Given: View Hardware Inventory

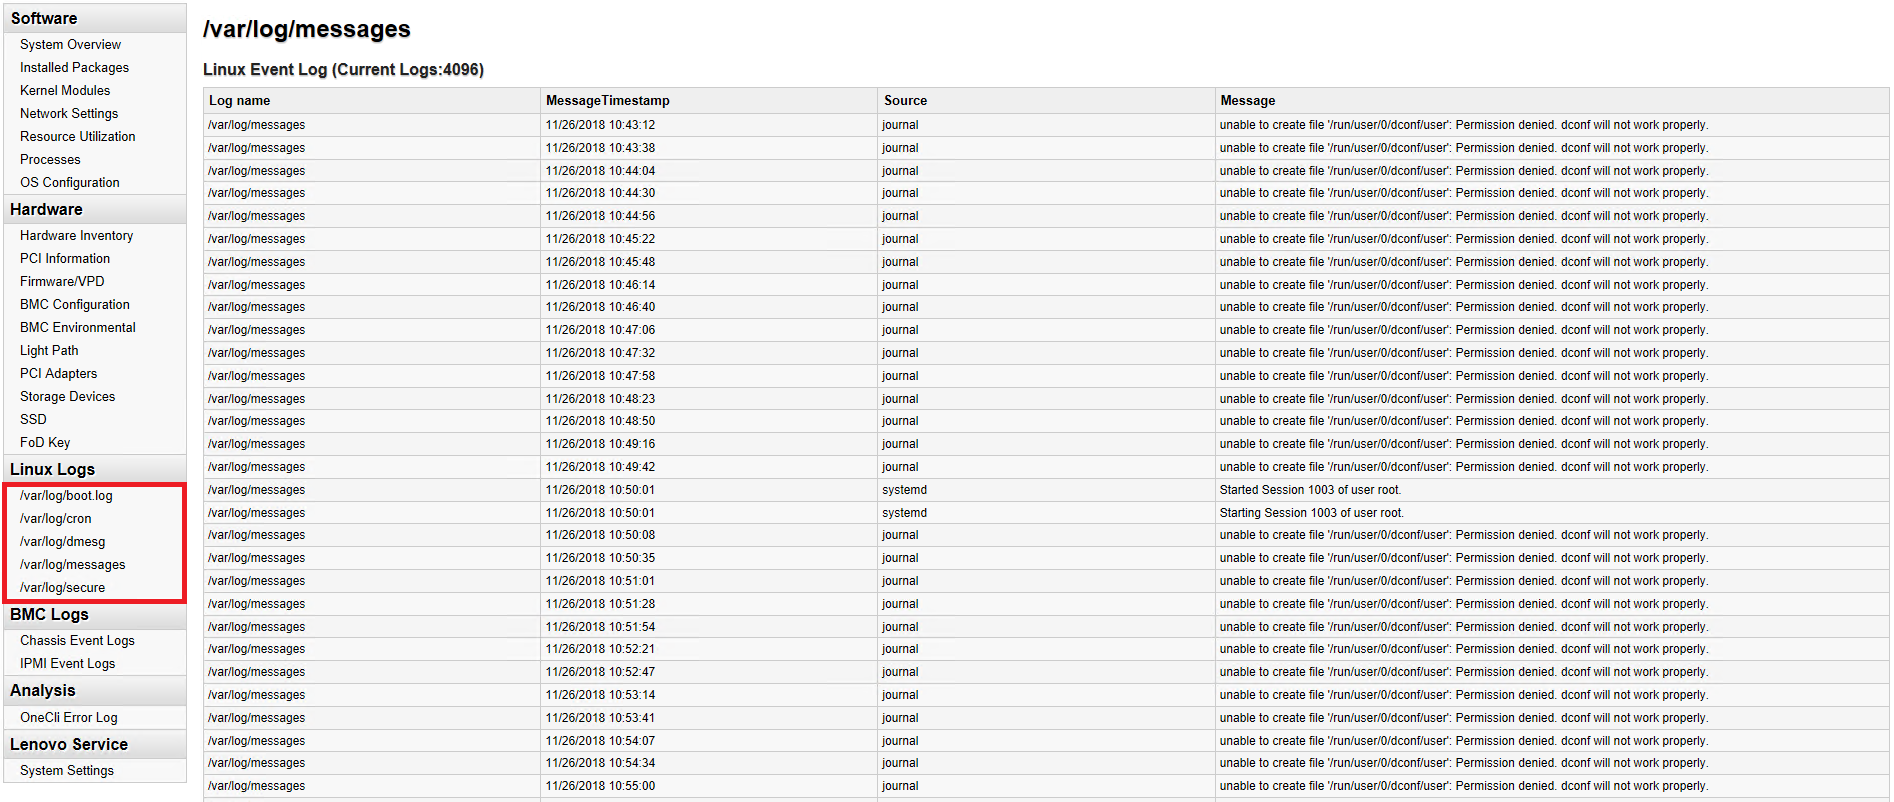Looking at the screenshot, I should click(76, 235).
